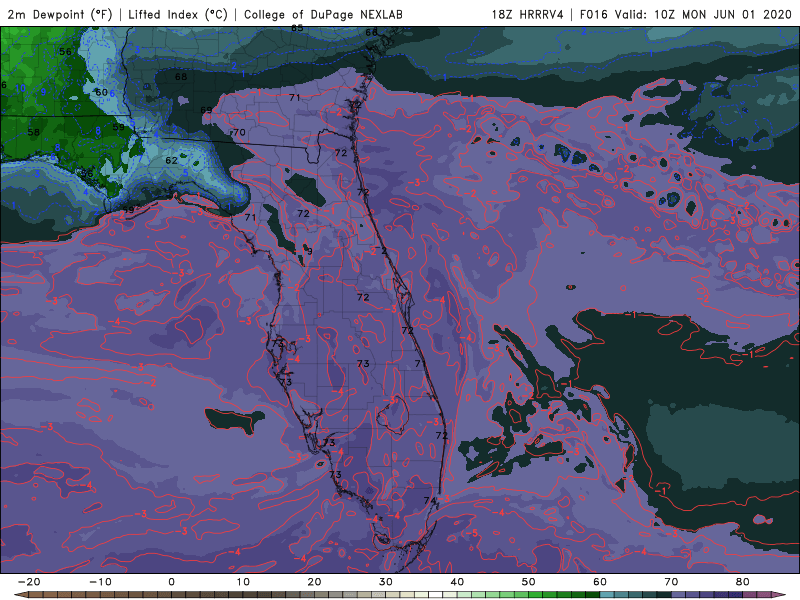Click the "2m Dewpoint (°F)" title text
This screenshot has height=600, width=800.
[x=60, y=14]
